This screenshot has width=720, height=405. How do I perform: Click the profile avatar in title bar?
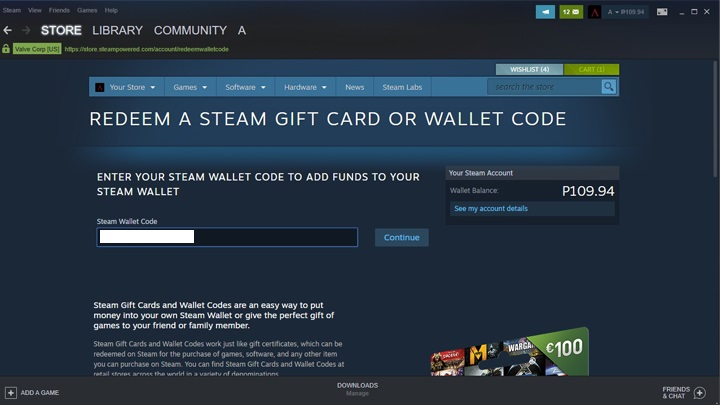(594, 12)
